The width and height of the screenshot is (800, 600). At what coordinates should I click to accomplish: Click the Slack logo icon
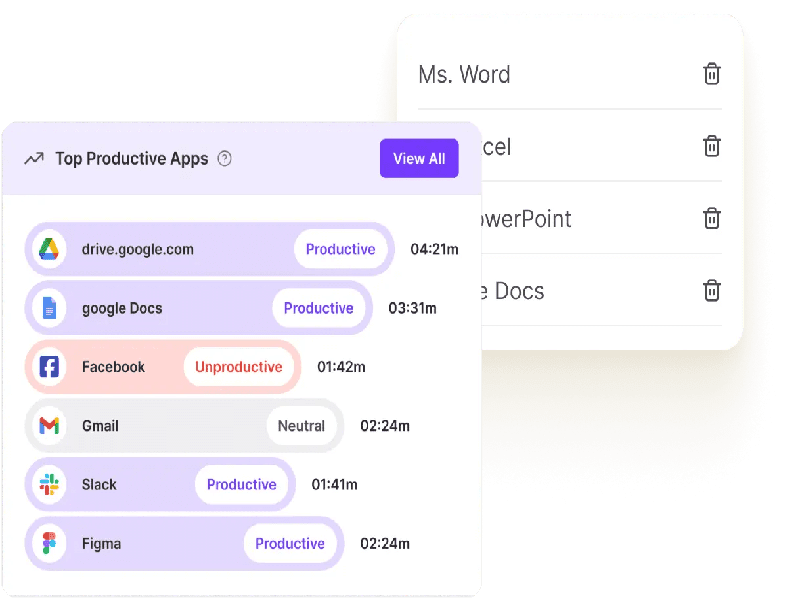49,484
